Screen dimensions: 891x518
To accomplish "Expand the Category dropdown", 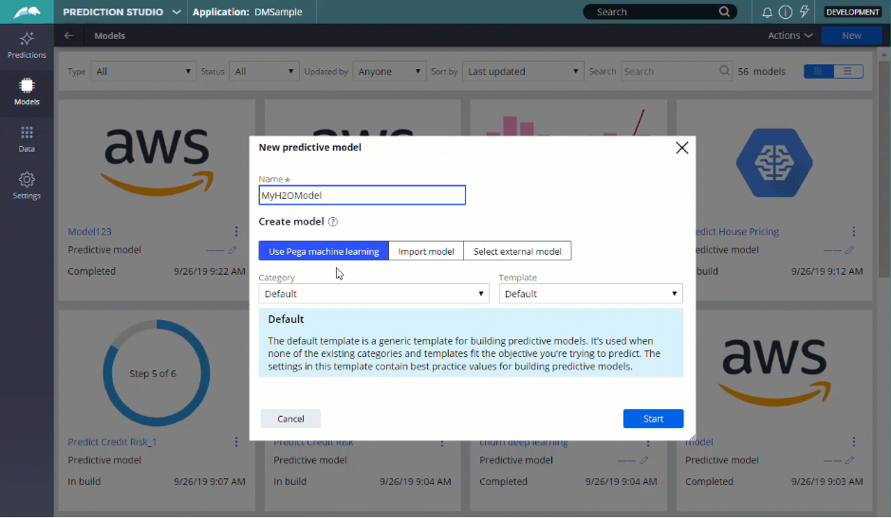I will [373, 294].
